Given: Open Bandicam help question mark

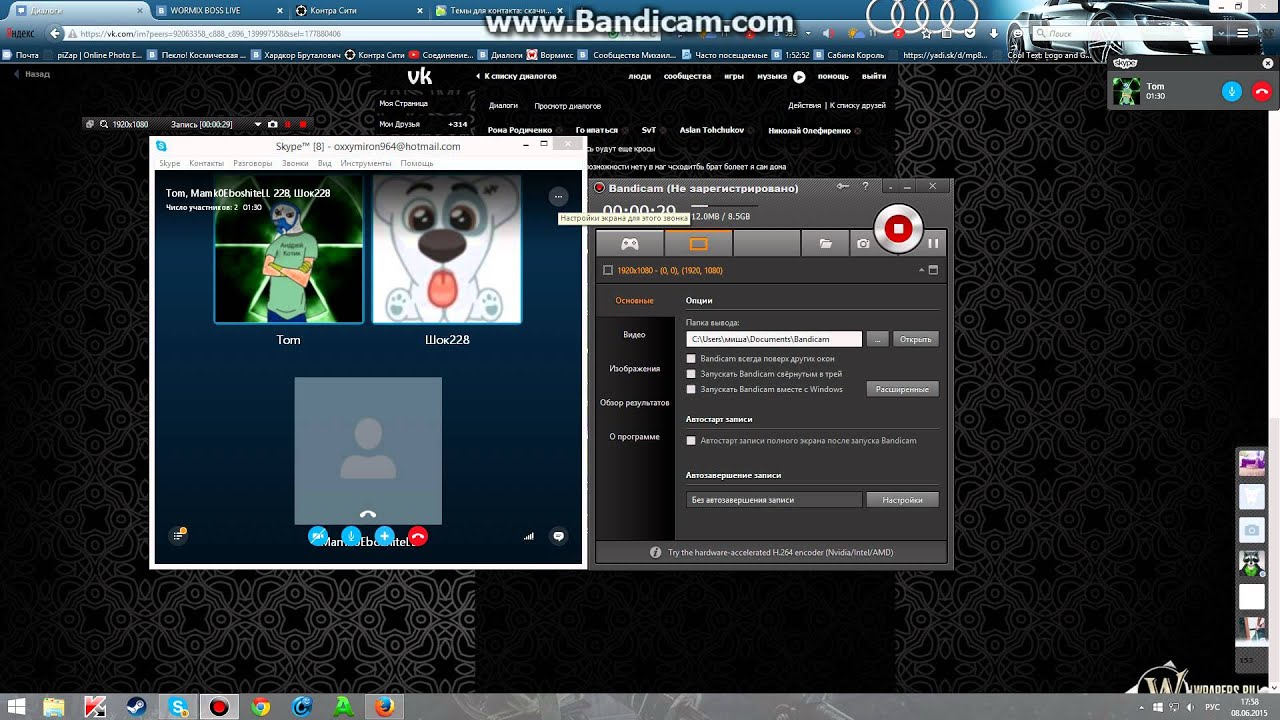Looking at the screenshot, I should pyautogui.click(x=866, y=186).
